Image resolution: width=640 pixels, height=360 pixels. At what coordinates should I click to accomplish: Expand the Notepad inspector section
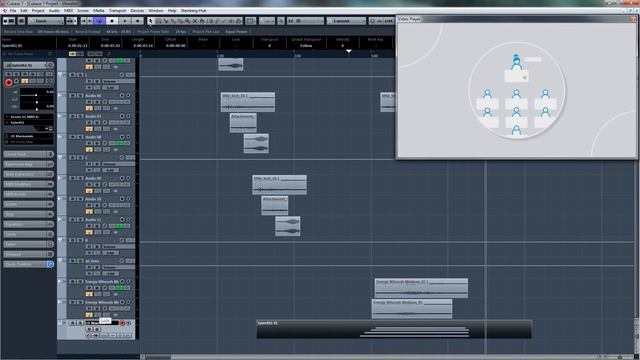click(x=29, y=254)
